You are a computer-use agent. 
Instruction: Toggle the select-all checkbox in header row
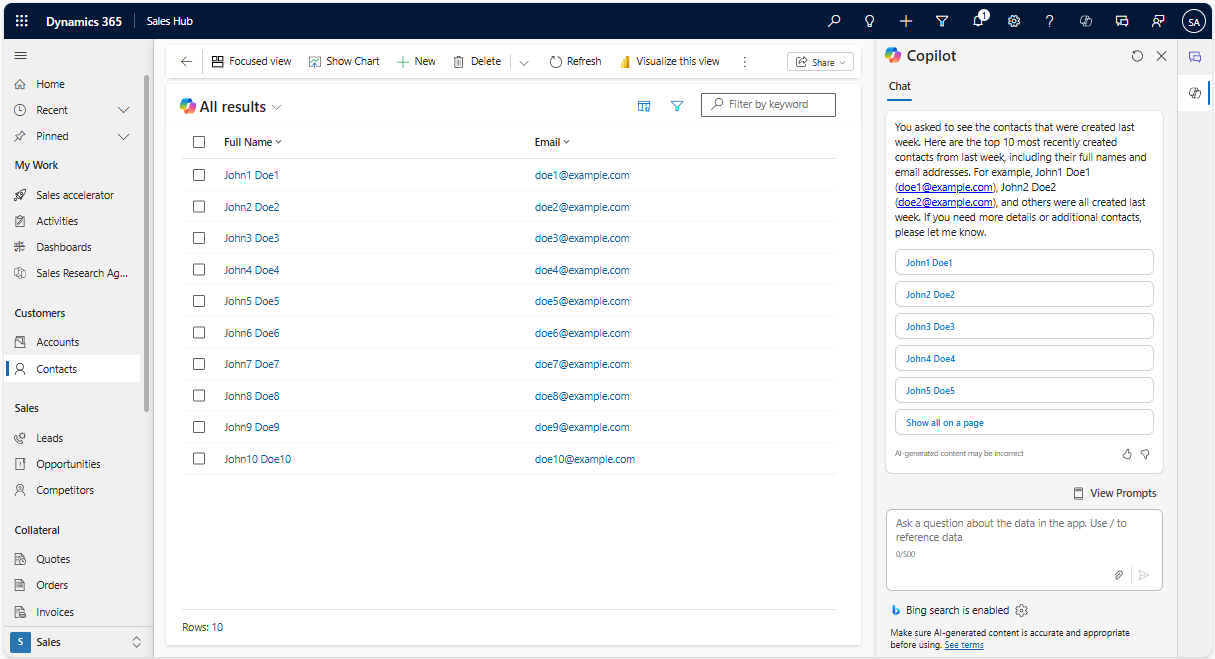[x=199, y=142]
